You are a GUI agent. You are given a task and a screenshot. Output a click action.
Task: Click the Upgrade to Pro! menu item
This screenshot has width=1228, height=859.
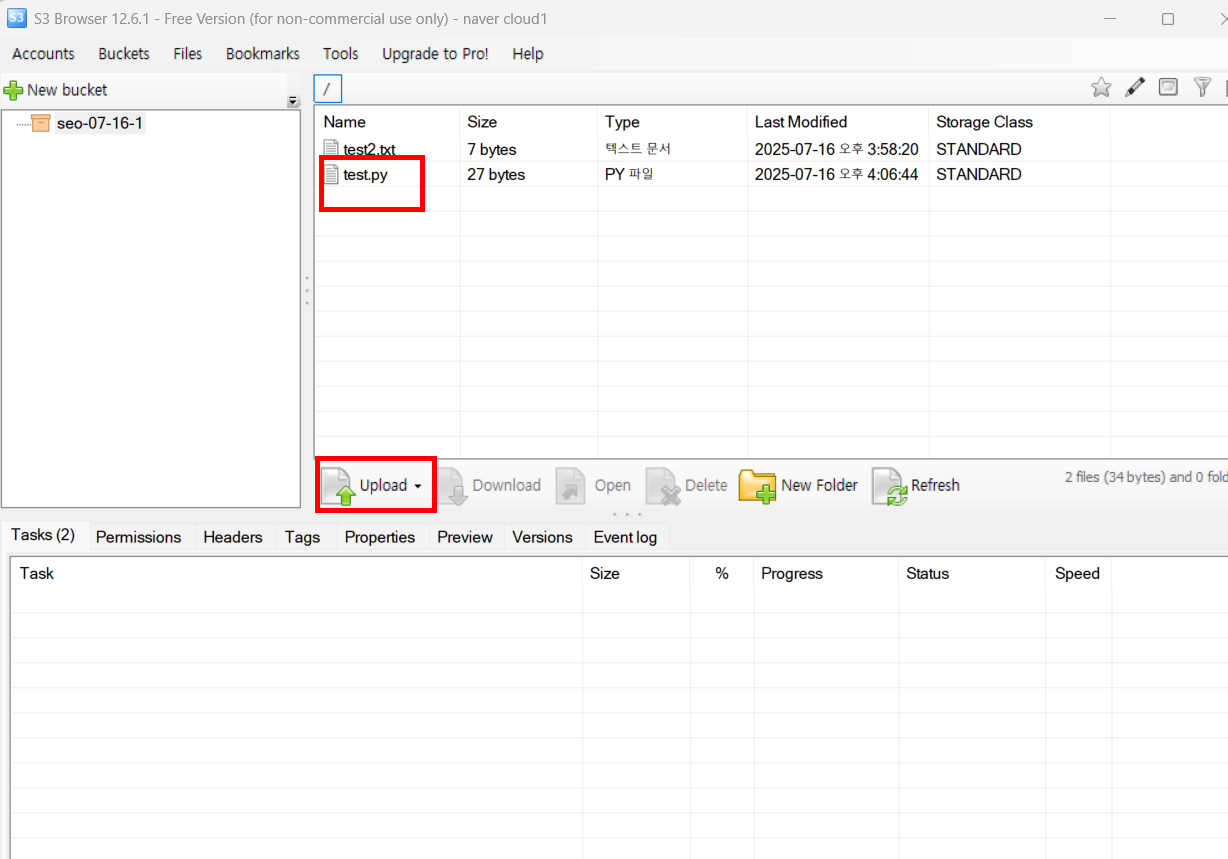[x=435, y=54]
